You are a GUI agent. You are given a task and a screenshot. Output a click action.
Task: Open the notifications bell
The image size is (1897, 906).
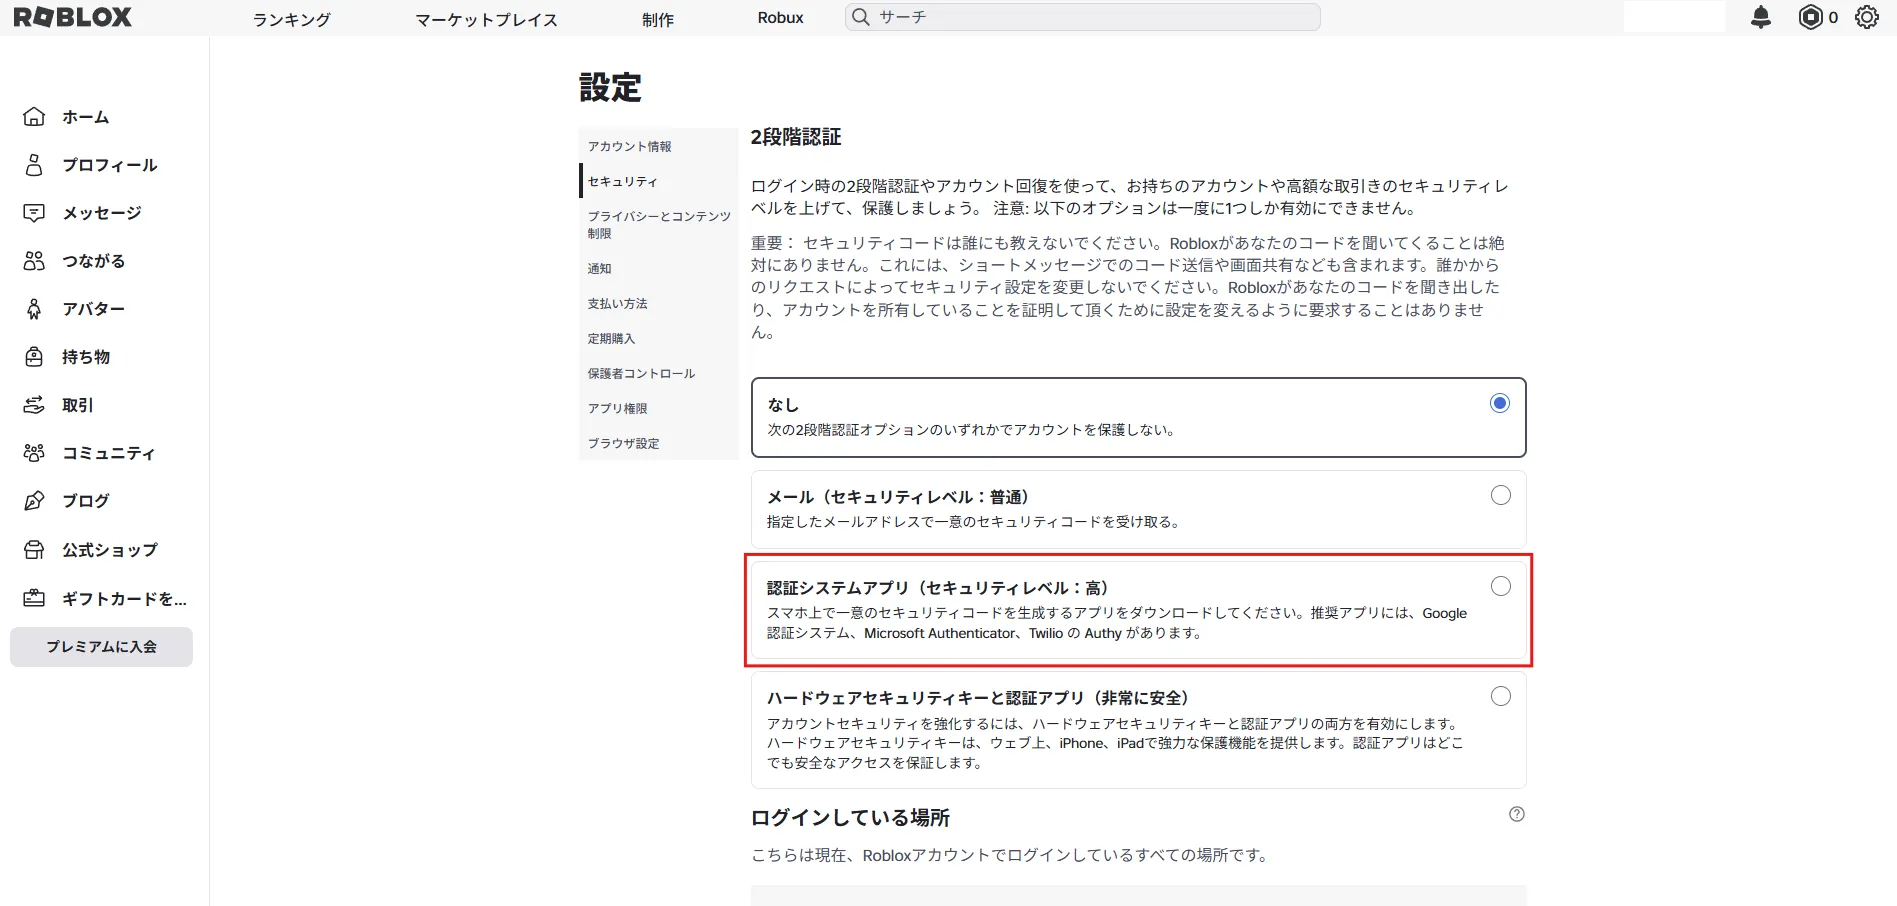coord(1761,17)
